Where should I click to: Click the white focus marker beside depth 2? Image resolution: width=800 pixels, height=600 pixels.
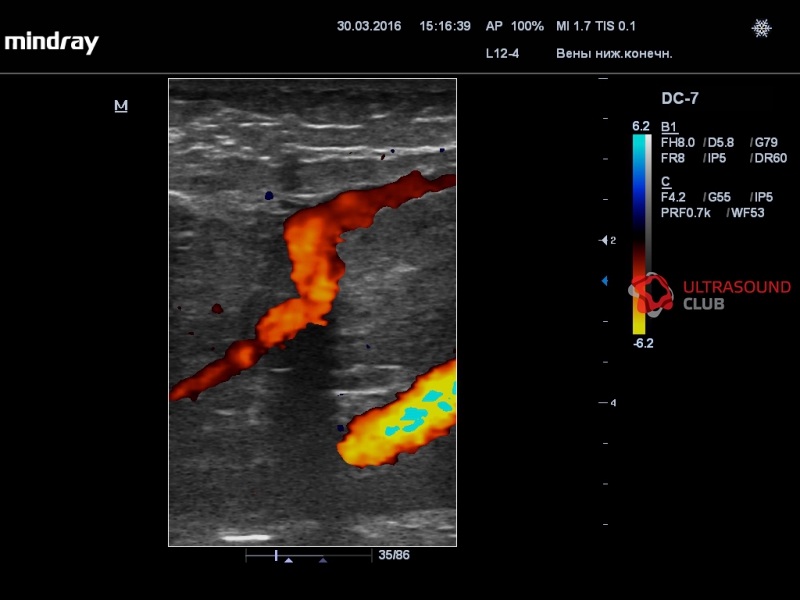pos(604,240)
